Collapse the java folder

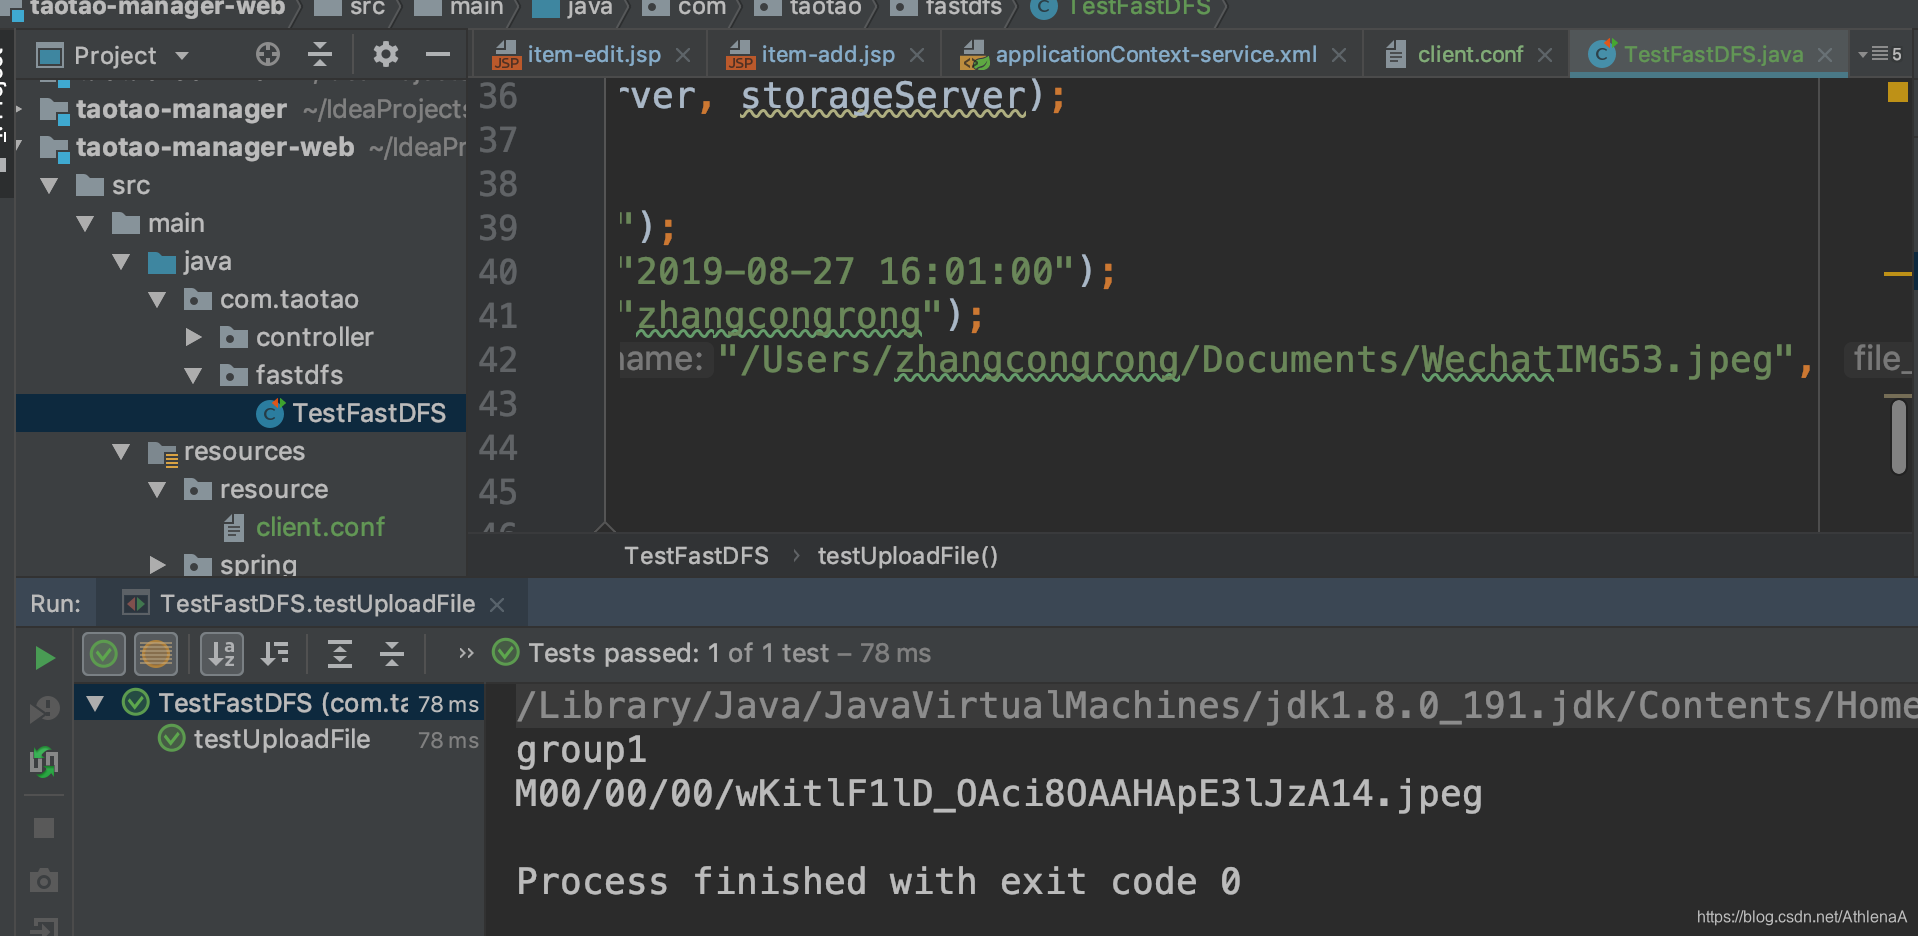121,261
